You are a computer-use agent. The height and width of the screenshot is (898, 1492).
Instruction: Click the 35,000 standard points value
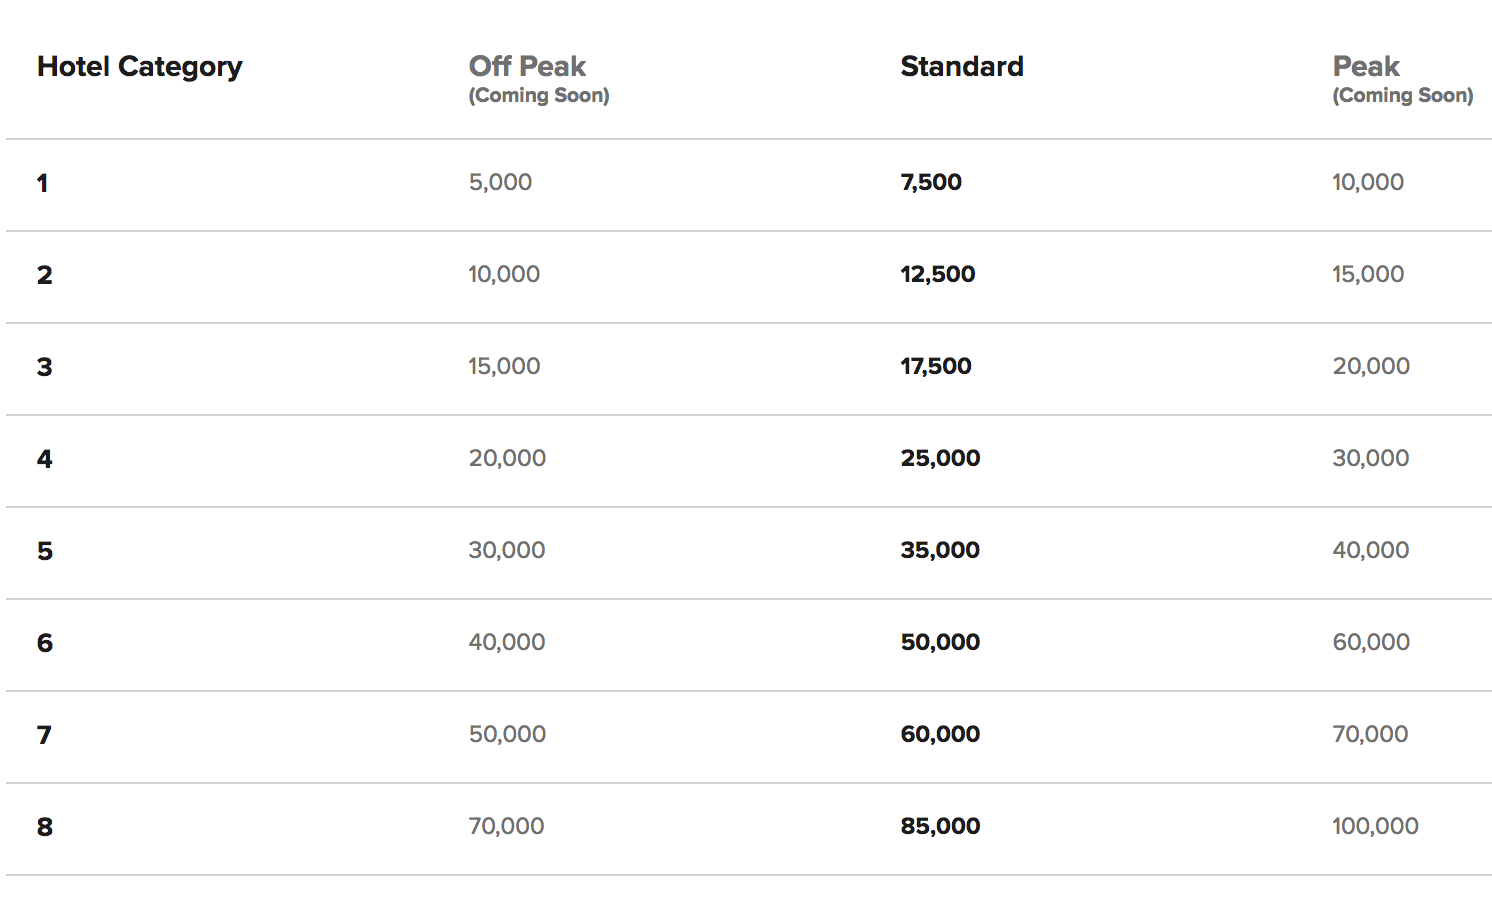click(x=940, y=550)
